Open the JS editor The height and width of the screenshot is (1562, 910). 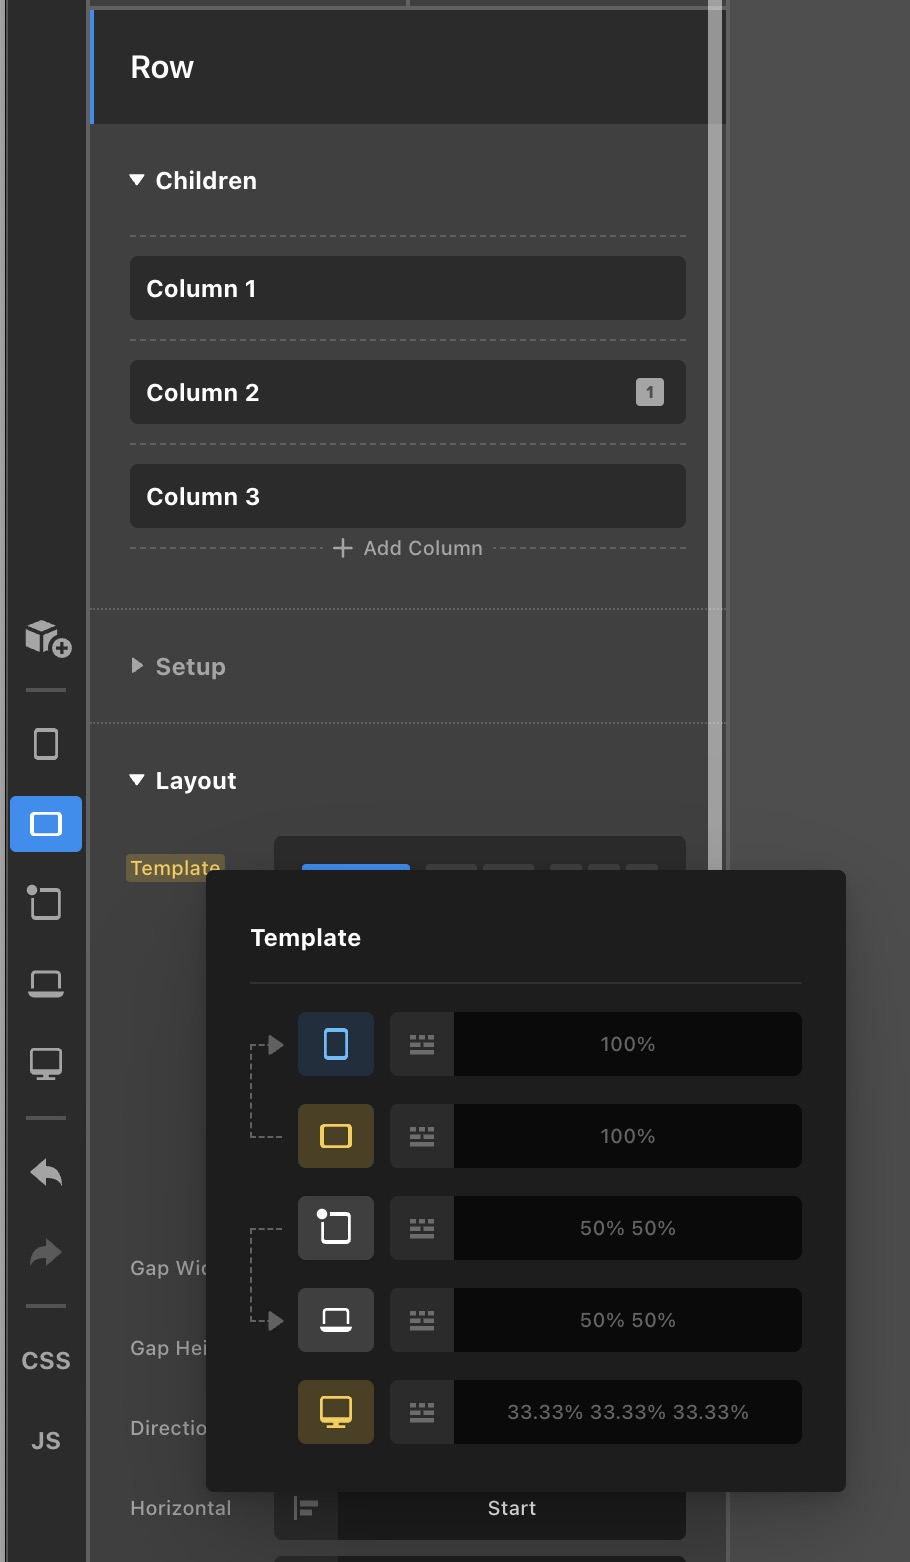46,1441
